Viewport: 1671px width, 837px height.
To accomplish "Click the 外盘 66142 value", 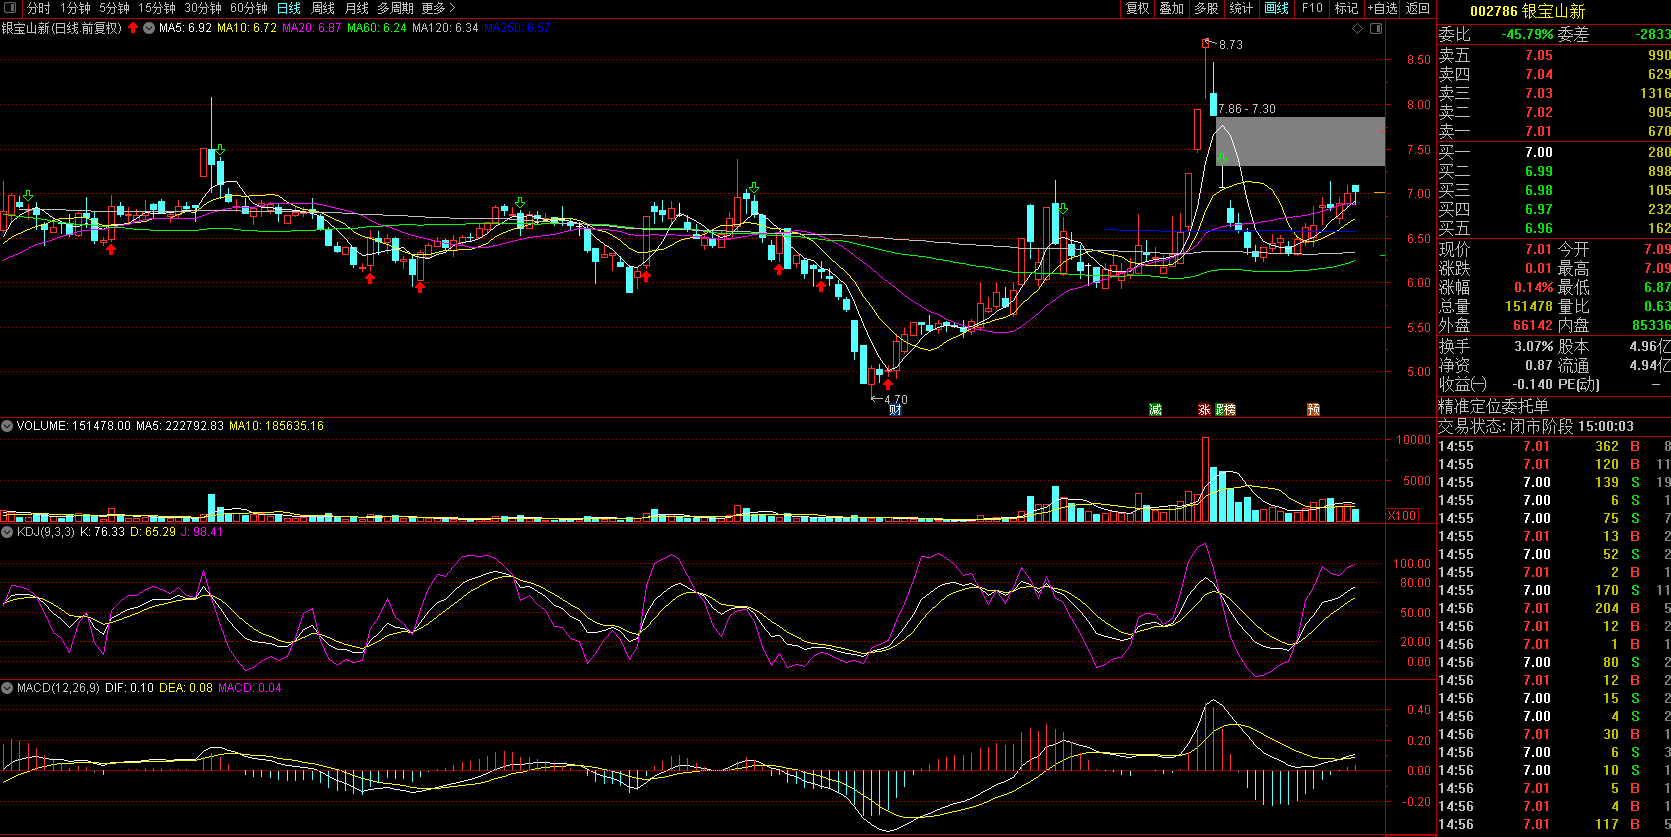I will pos(1532,326).
